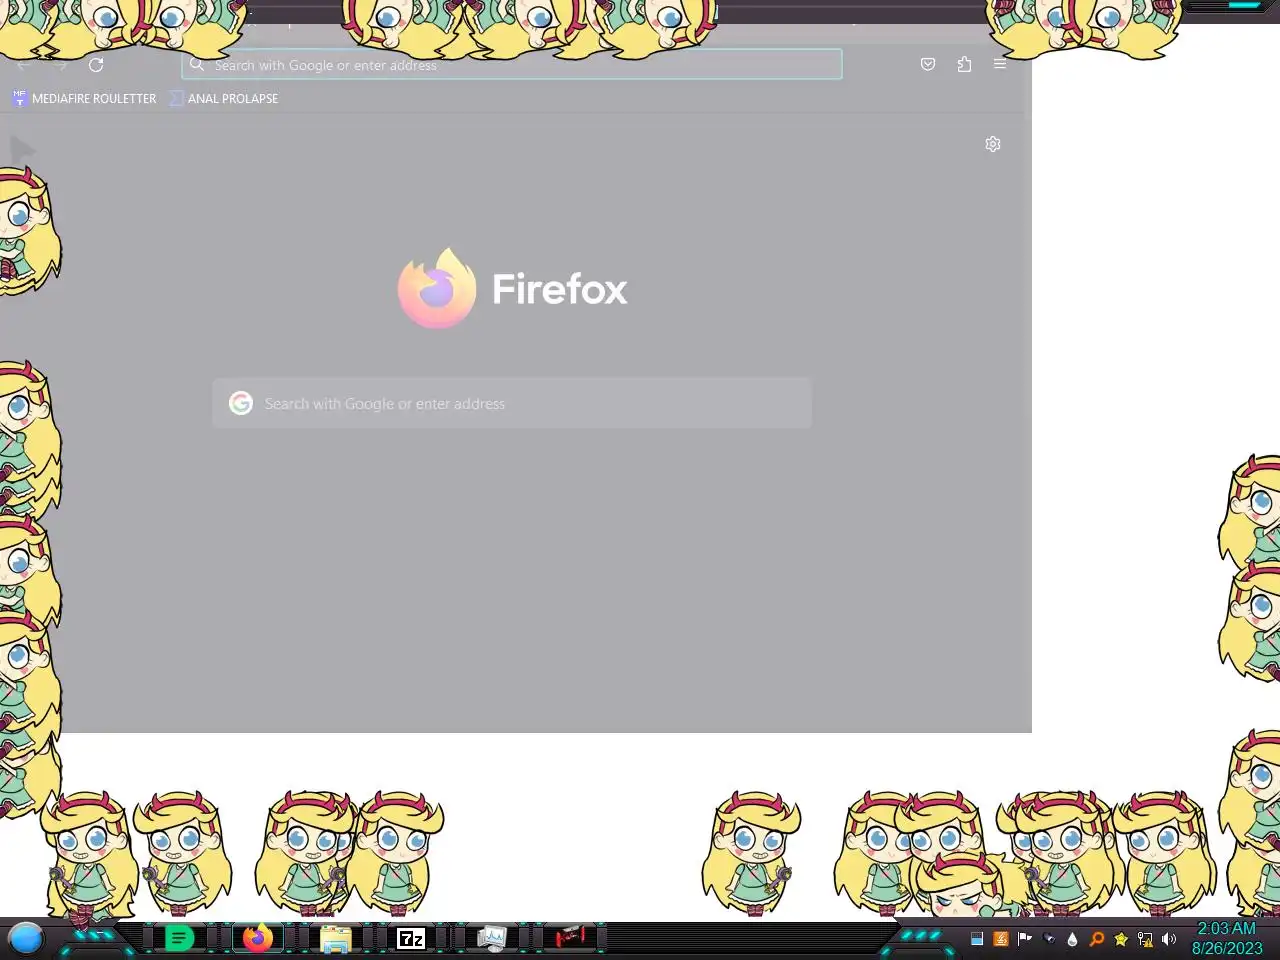Launch 7-Zip from the taskbar

click(411, 938)
